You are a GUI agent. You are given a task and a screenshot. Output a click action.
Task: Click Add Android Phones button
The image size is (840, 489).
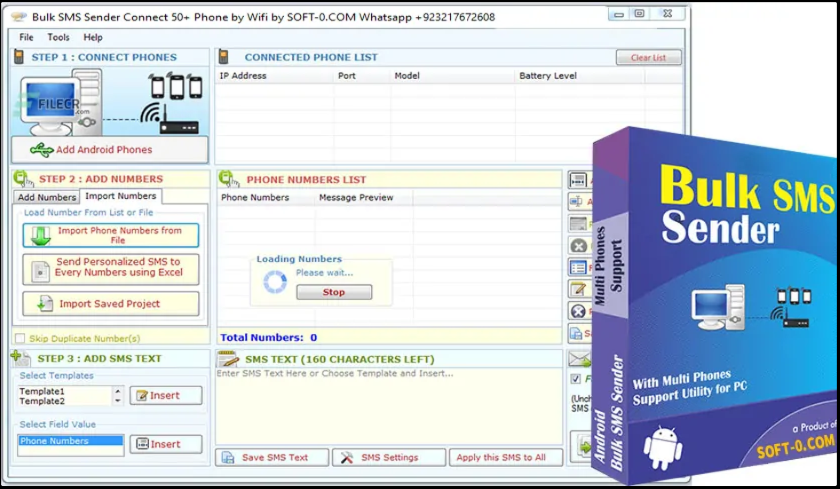(110, 150)
